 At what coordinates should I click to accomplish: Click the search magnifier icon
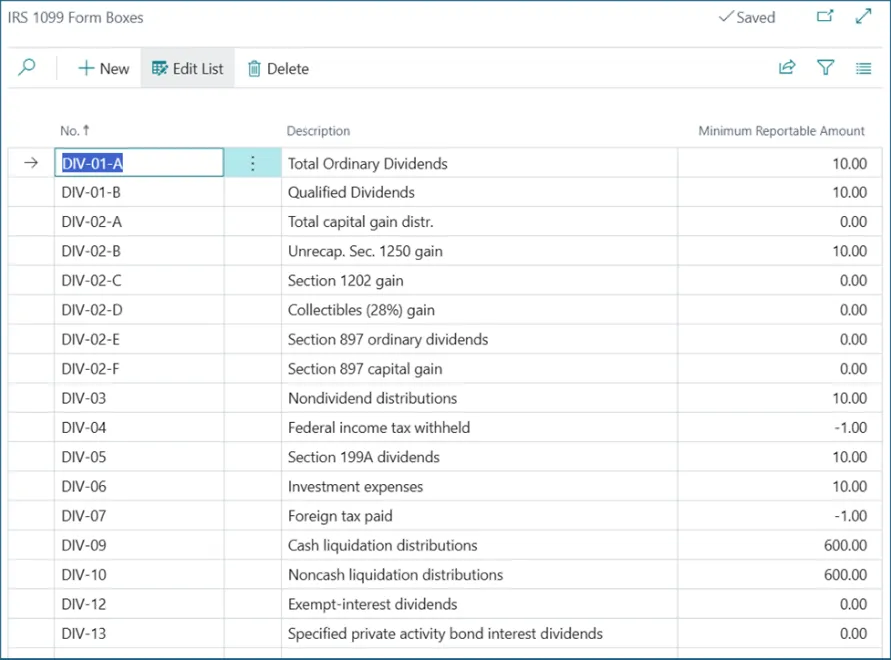(27, 68)
